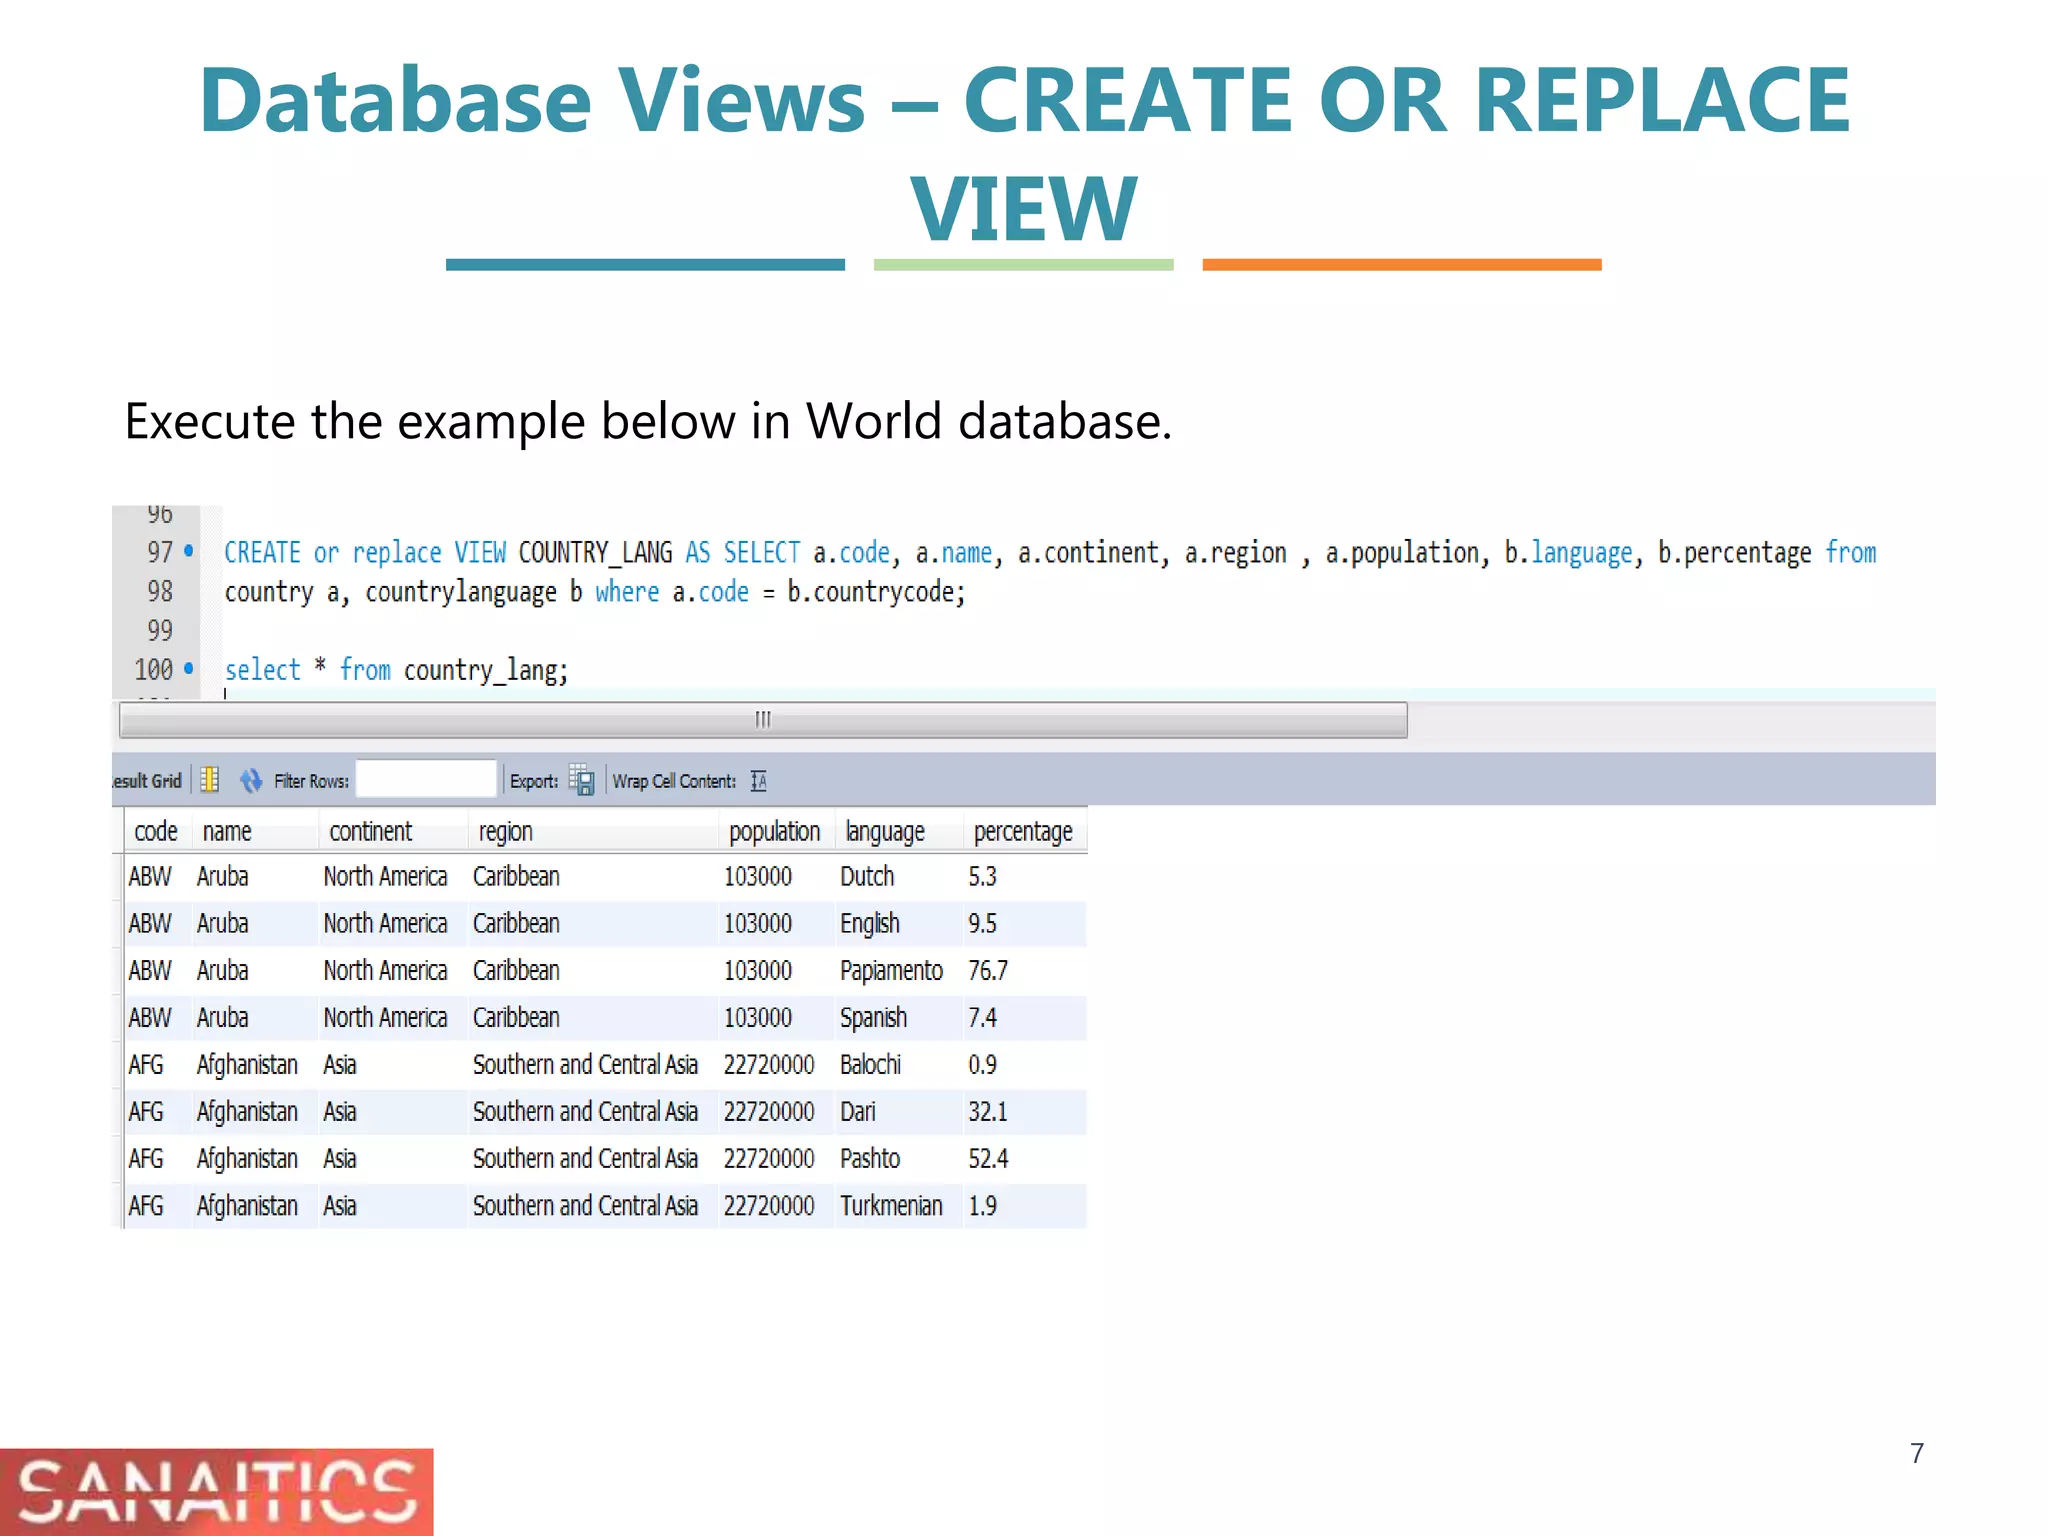
Task: Click the 'Result Grid' label
Action: (x=147, y=781)
